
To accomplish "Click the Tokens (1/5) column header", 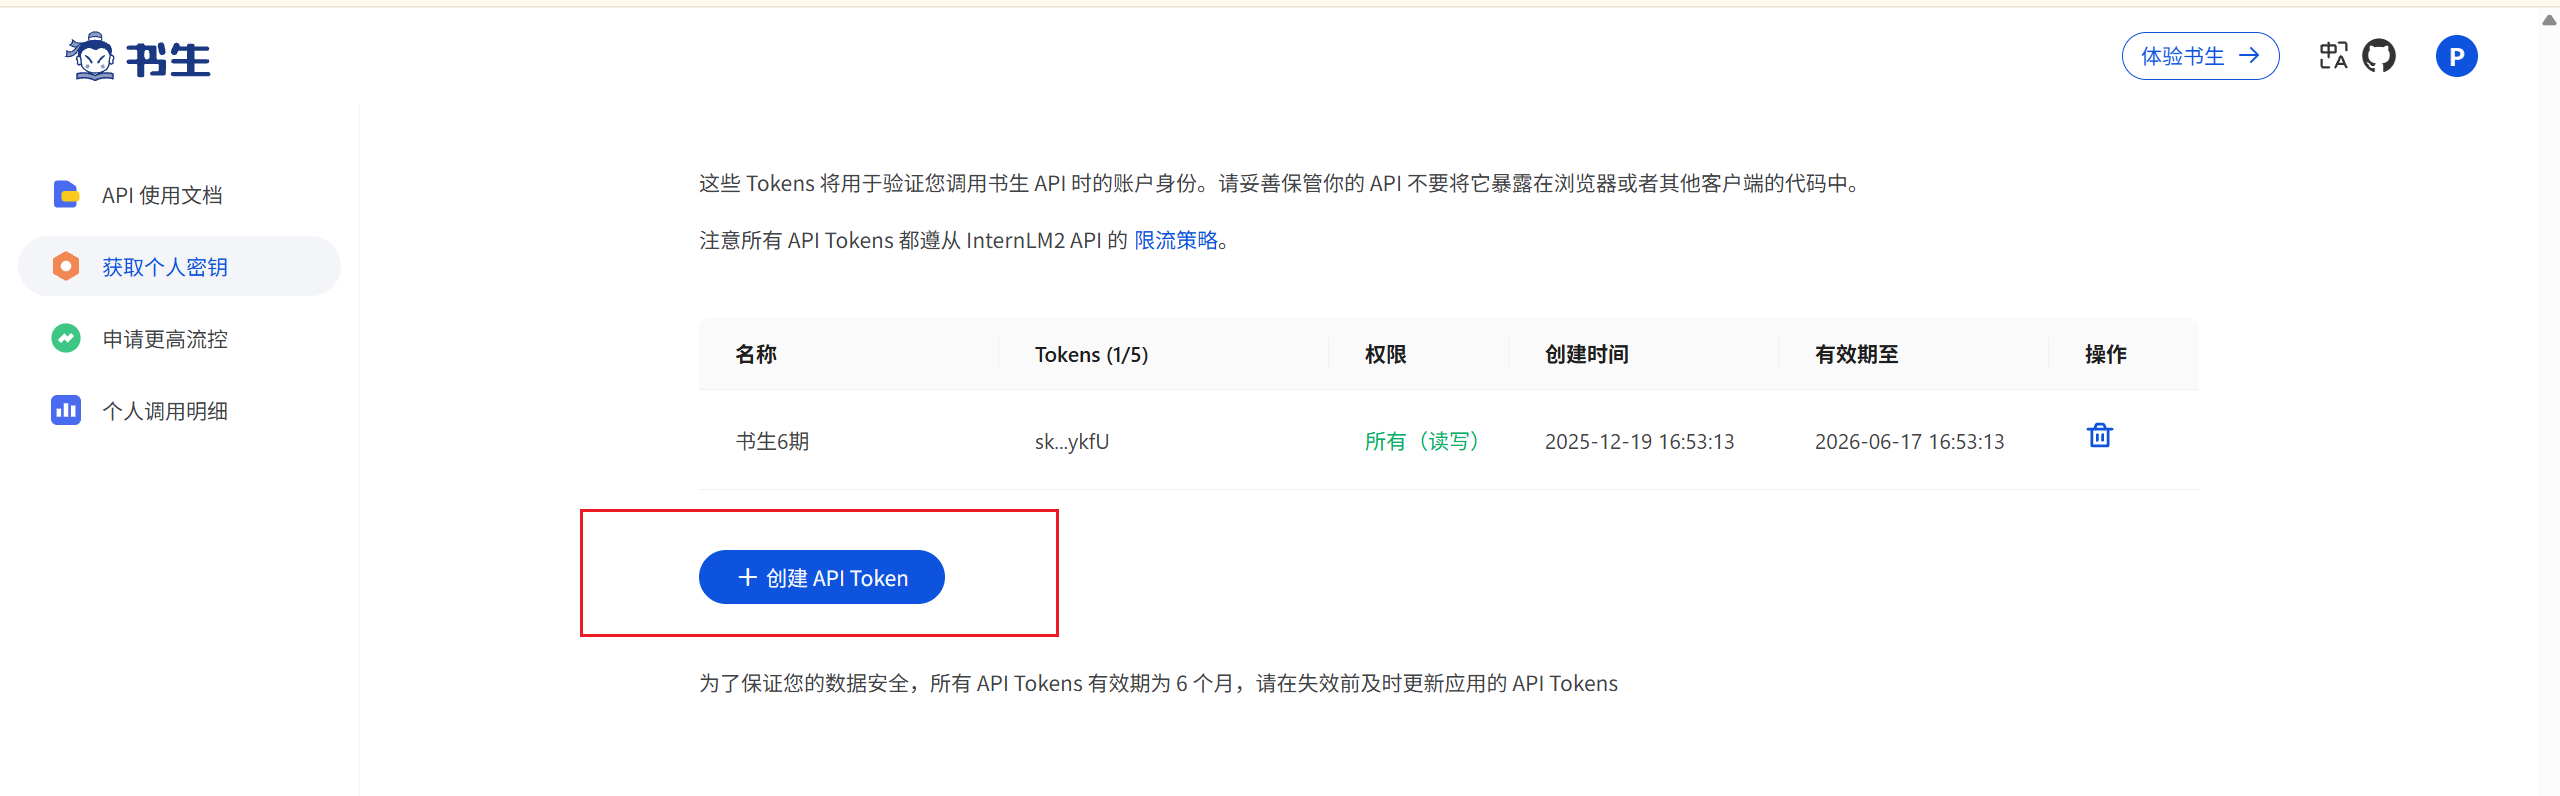I will tap(1091, 354).
